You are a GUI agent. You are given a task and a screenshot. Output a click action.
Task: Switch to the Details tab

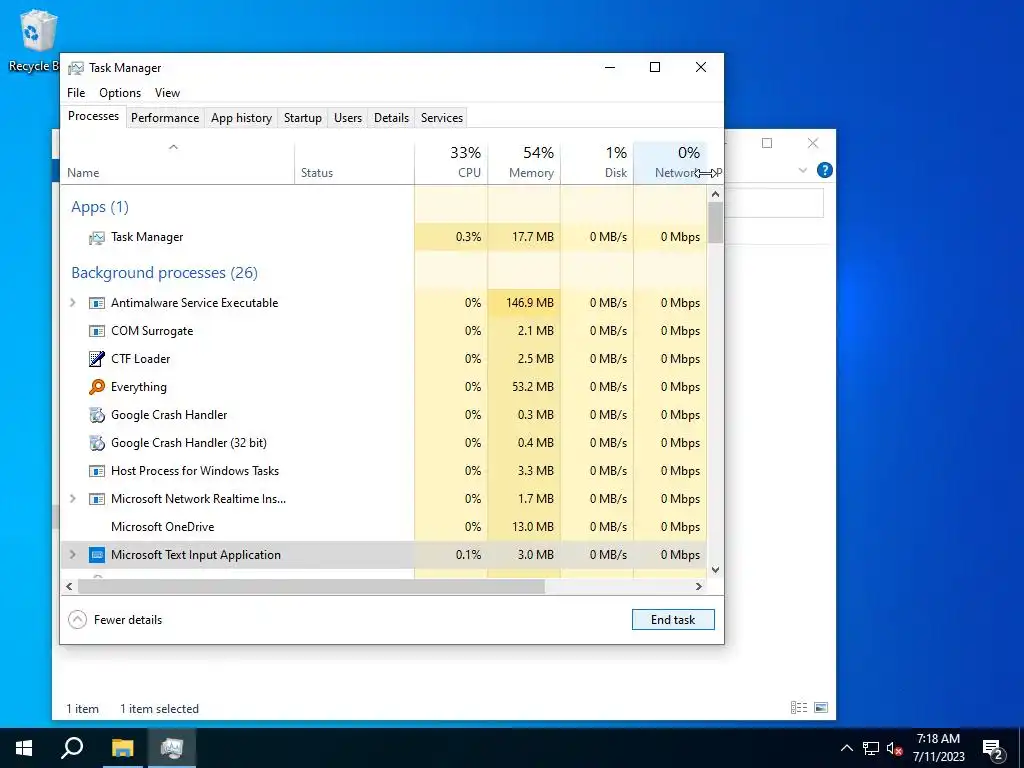point(391,118)
